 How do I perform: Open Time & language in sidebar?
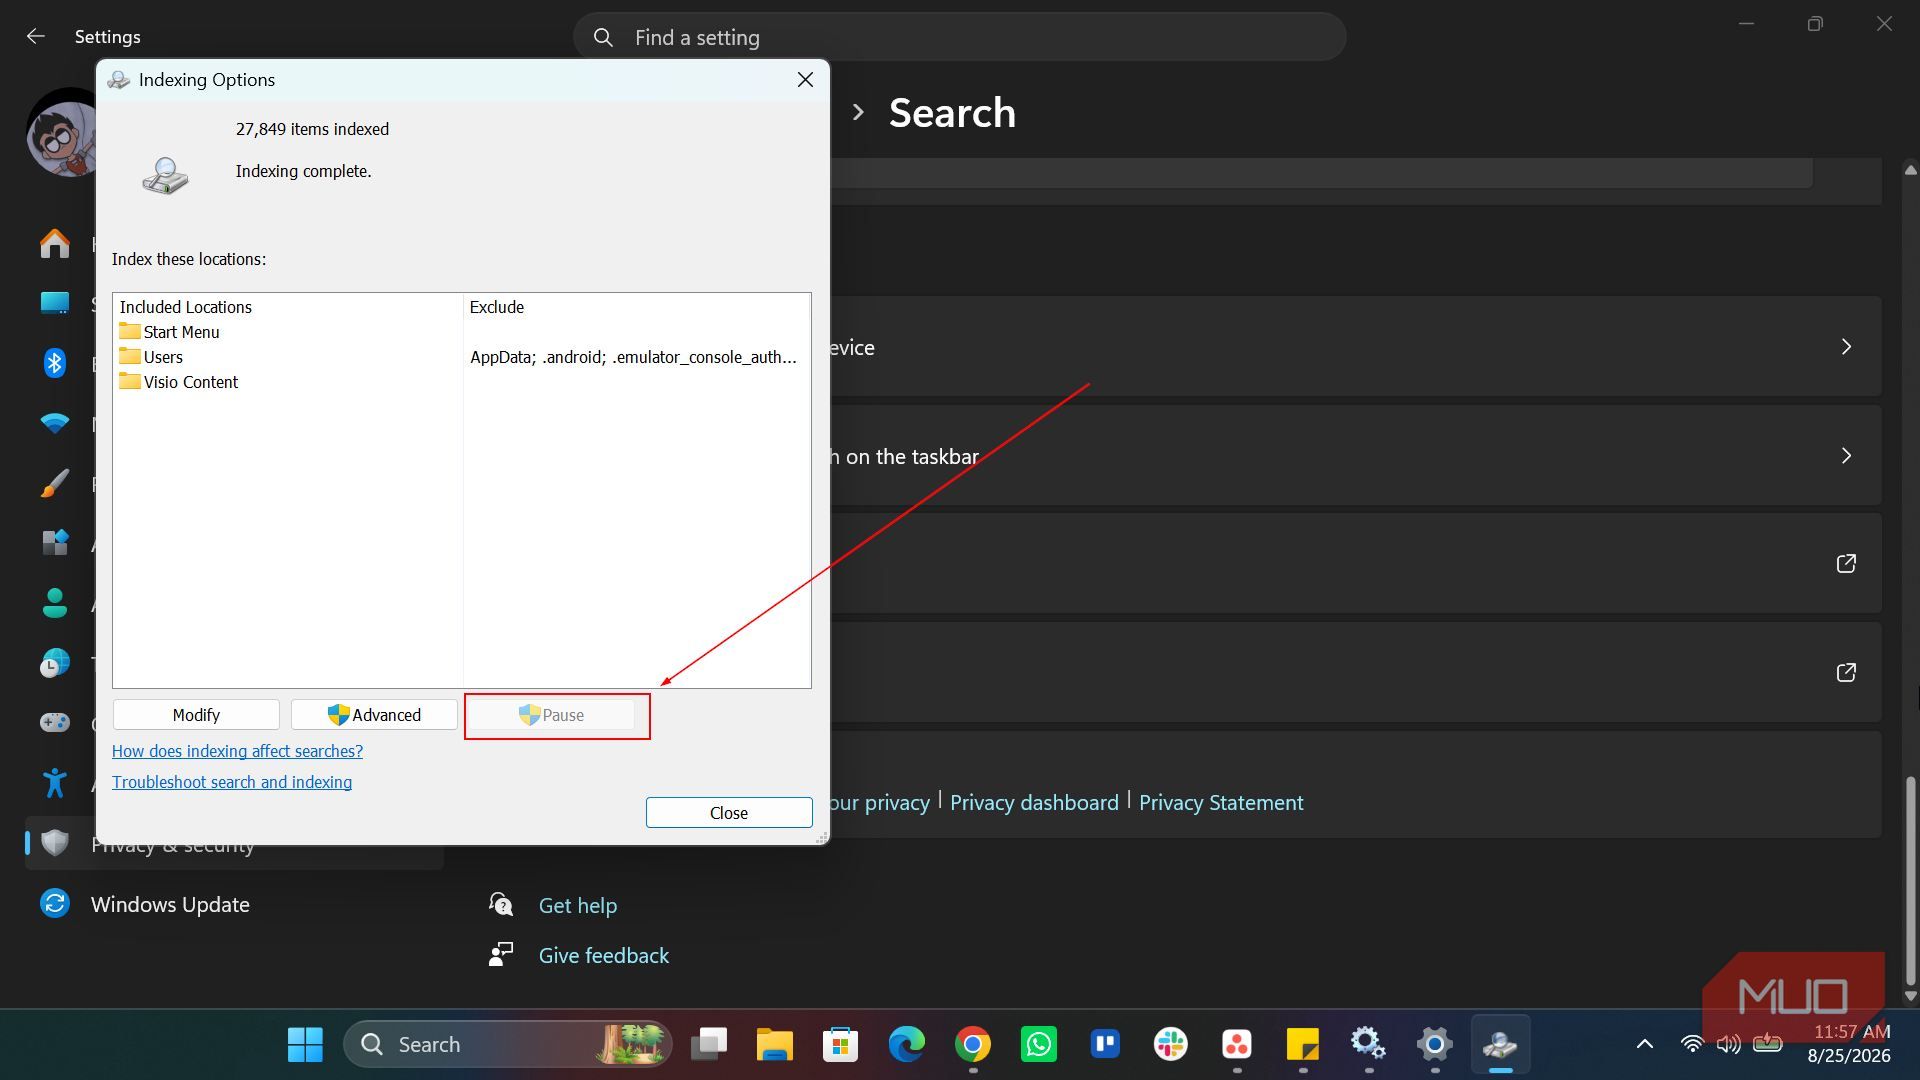pyautogui.click(x=55, y=663)
